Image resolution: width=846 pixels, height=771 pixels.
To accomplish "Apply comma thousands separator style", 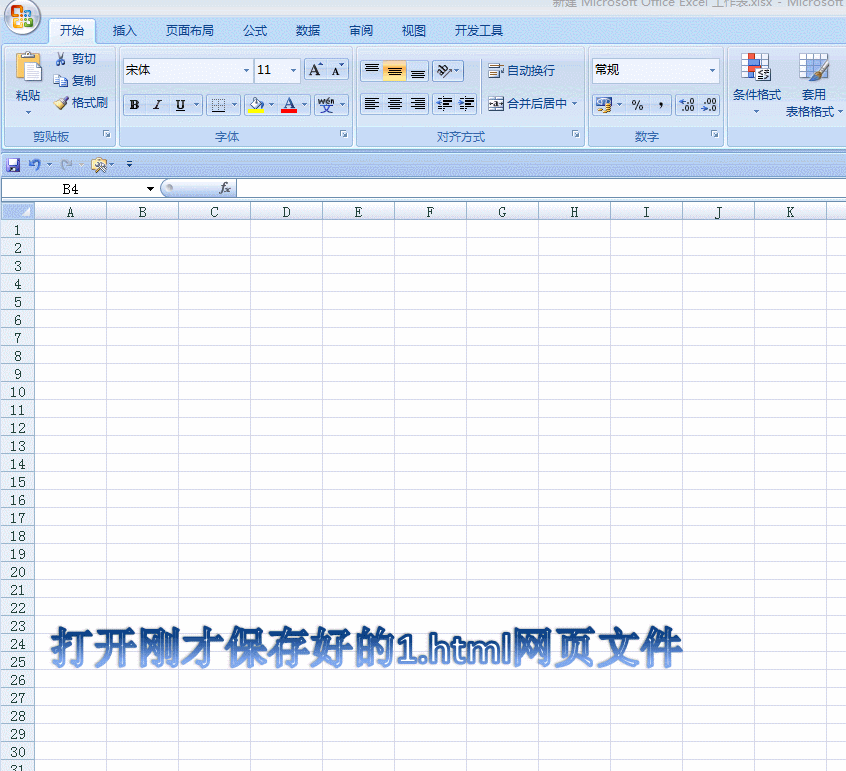I will point(660,105).
